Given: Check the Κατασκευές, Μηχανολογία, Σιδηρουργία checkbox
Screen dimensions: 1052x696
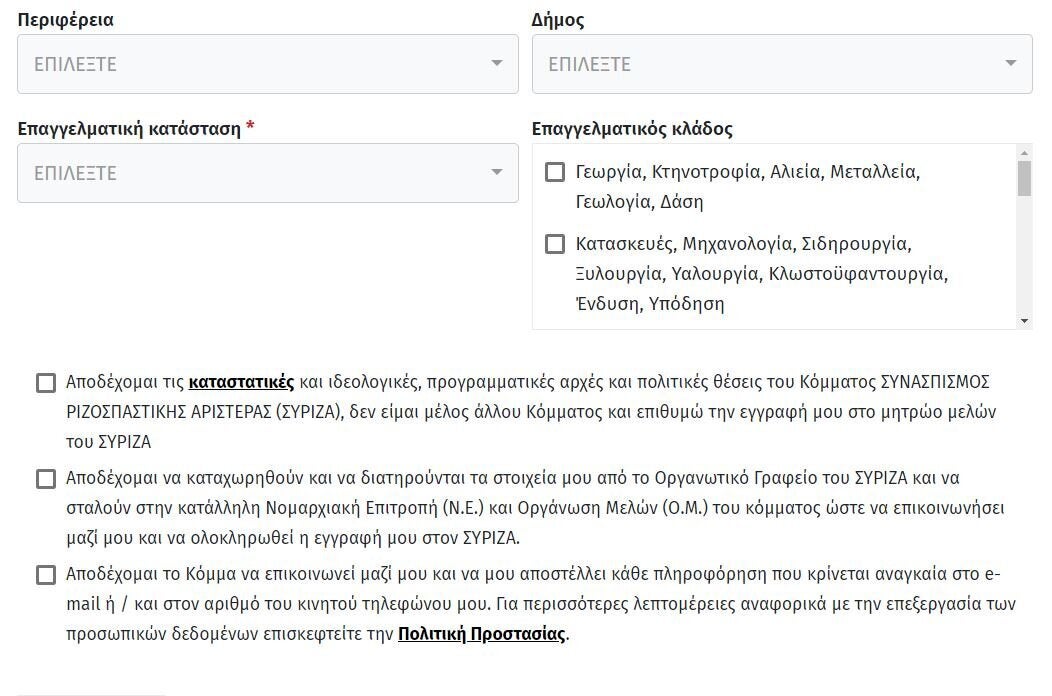Looking at the screenshot, I should tap(555, 244).
